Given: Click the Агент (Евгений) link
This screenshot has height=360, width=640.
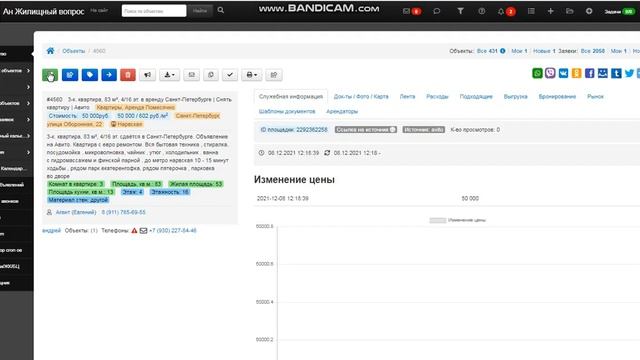Looking at the screenshot, I should (76, 212).
